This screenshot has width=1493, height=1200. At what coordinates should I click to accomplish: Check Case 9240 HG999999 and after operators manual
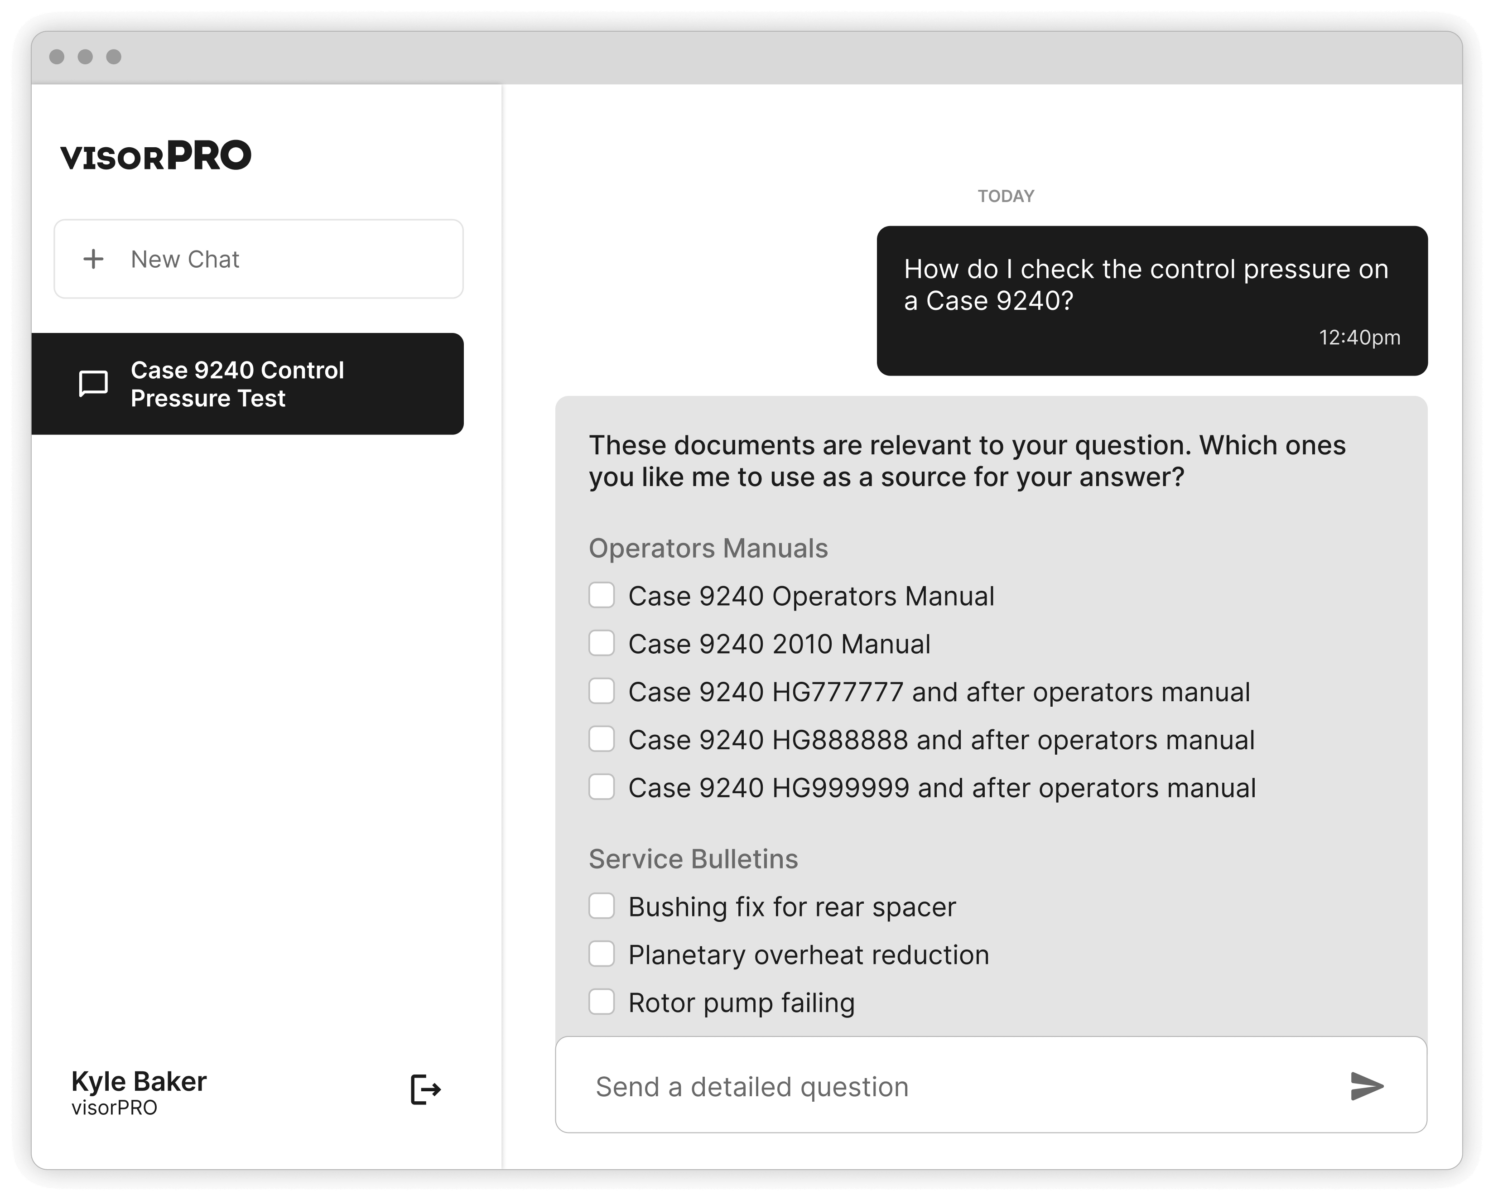(x=602, y=786)
